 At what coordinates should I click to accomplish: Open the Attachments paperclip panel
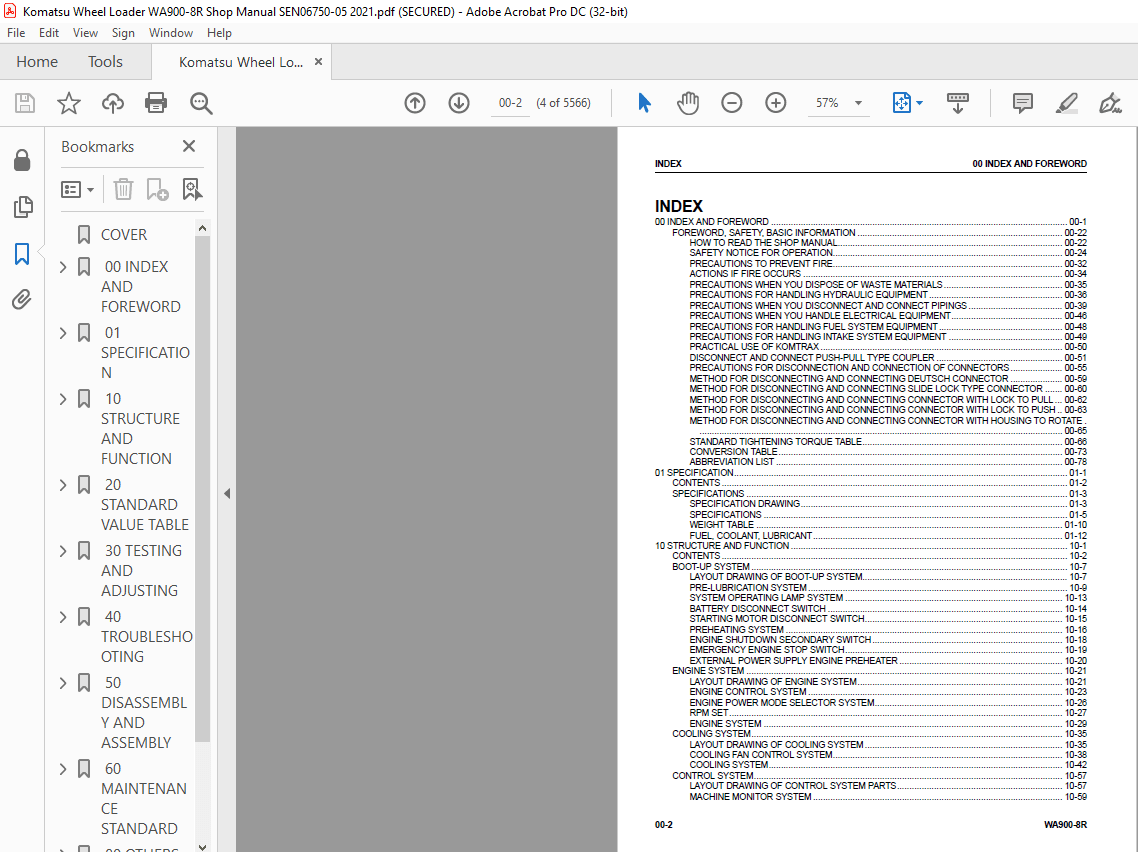(x=22, y=299)
